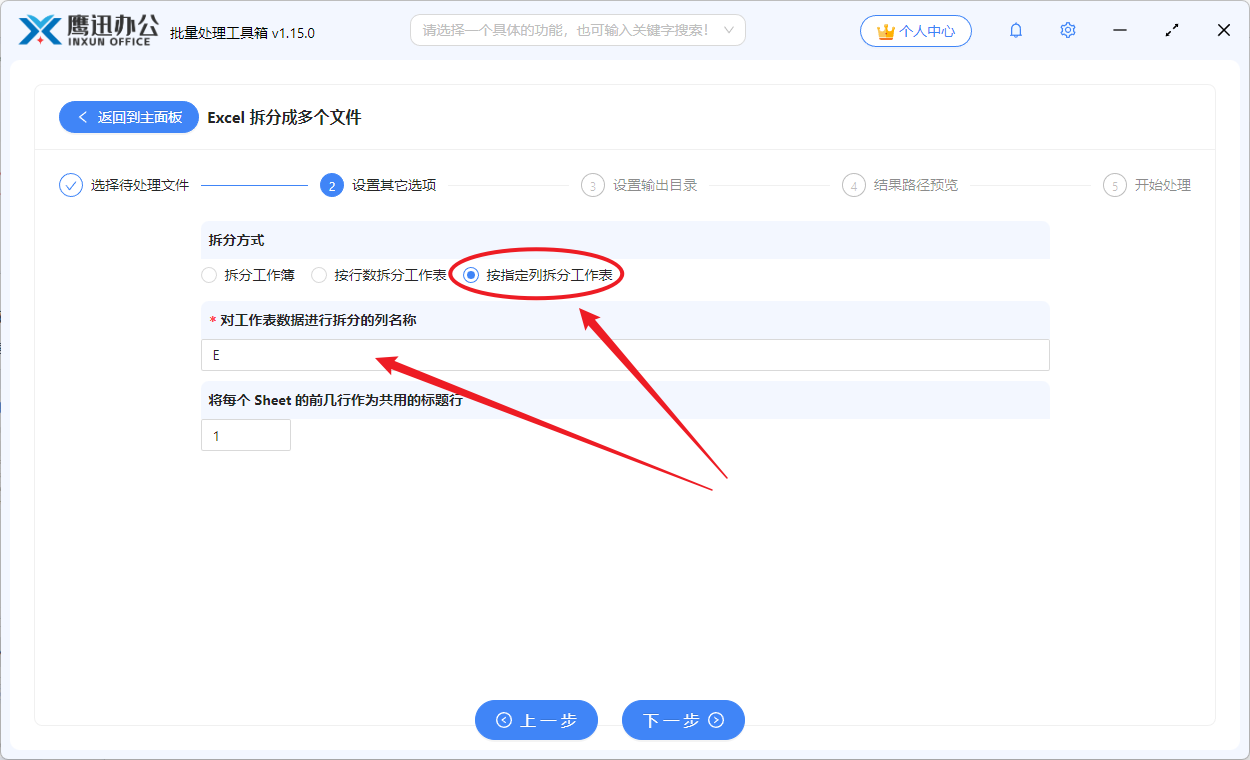This screenshot has height=760, width=1250.
Task: Click the header rows field containing 1
Action: pyautogui.click(x=245, y=434)
